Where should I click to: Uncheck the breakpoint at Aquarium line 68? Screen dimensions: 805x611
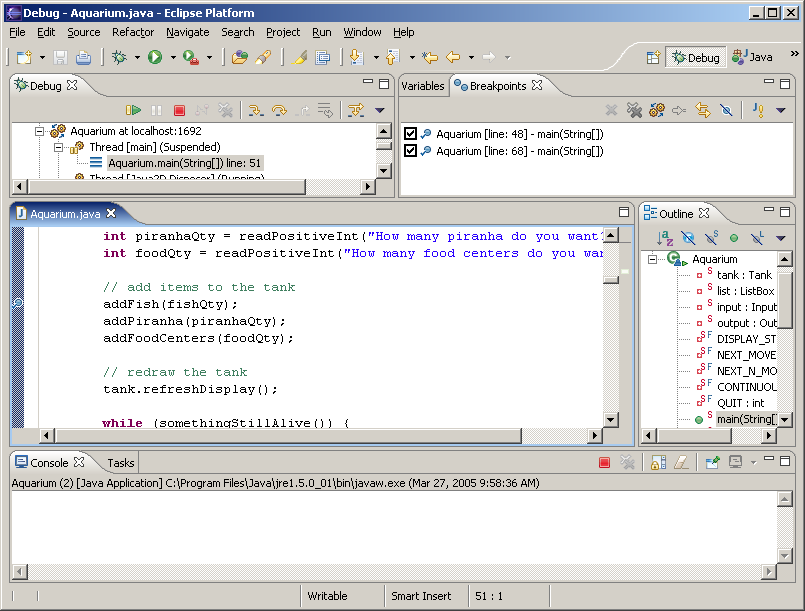click(410, 151)
